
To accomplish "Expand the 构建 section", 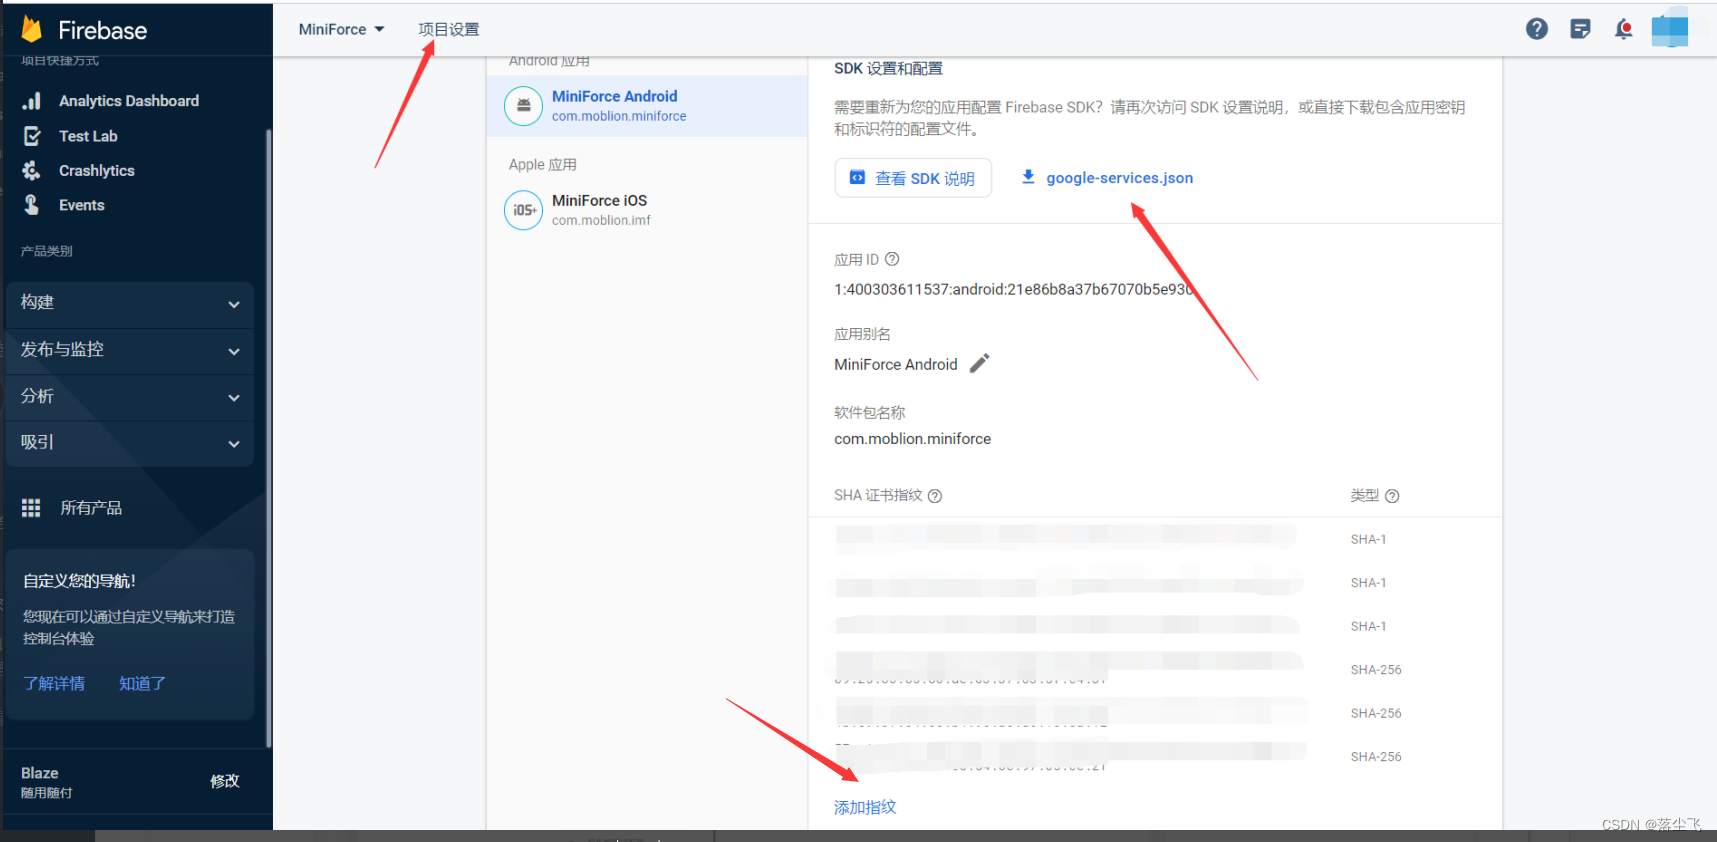I will click(x=129, y=303).
